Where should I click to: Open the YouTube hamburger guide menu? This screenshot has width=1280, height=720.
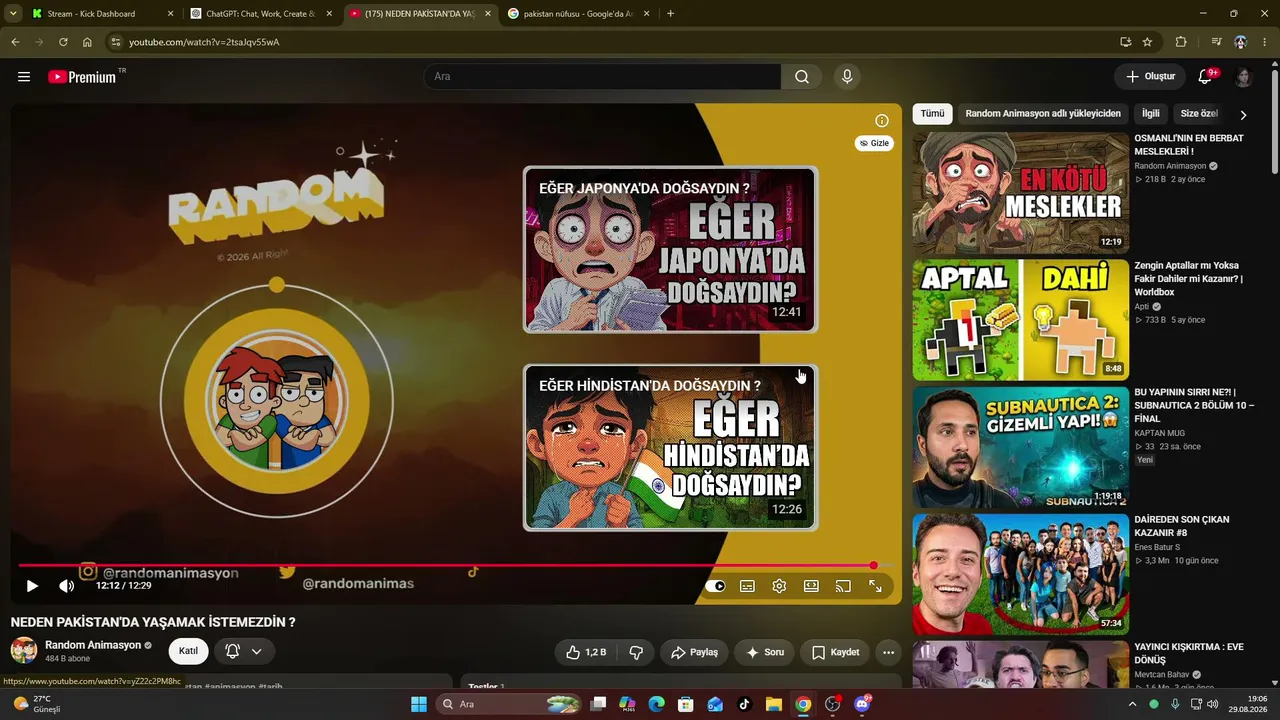24,77
